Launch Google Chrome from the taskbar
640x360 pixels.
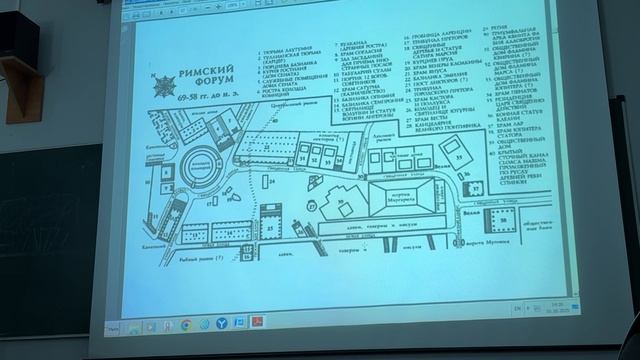tap(187, 325)
